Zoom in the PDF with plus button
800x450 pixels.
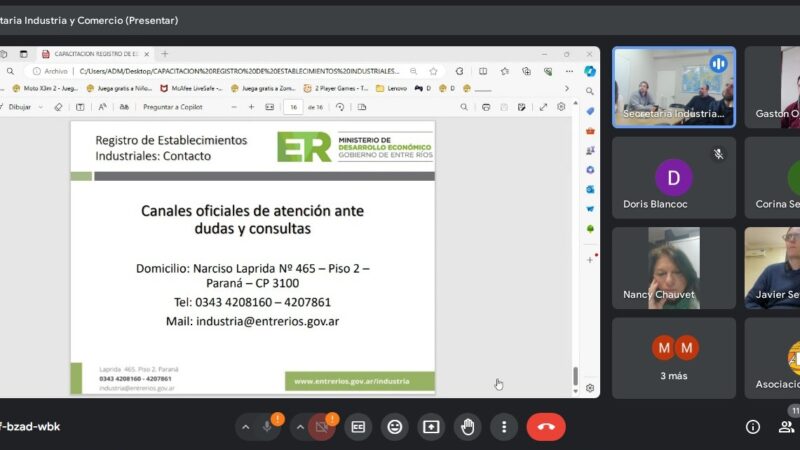[252, 107]
